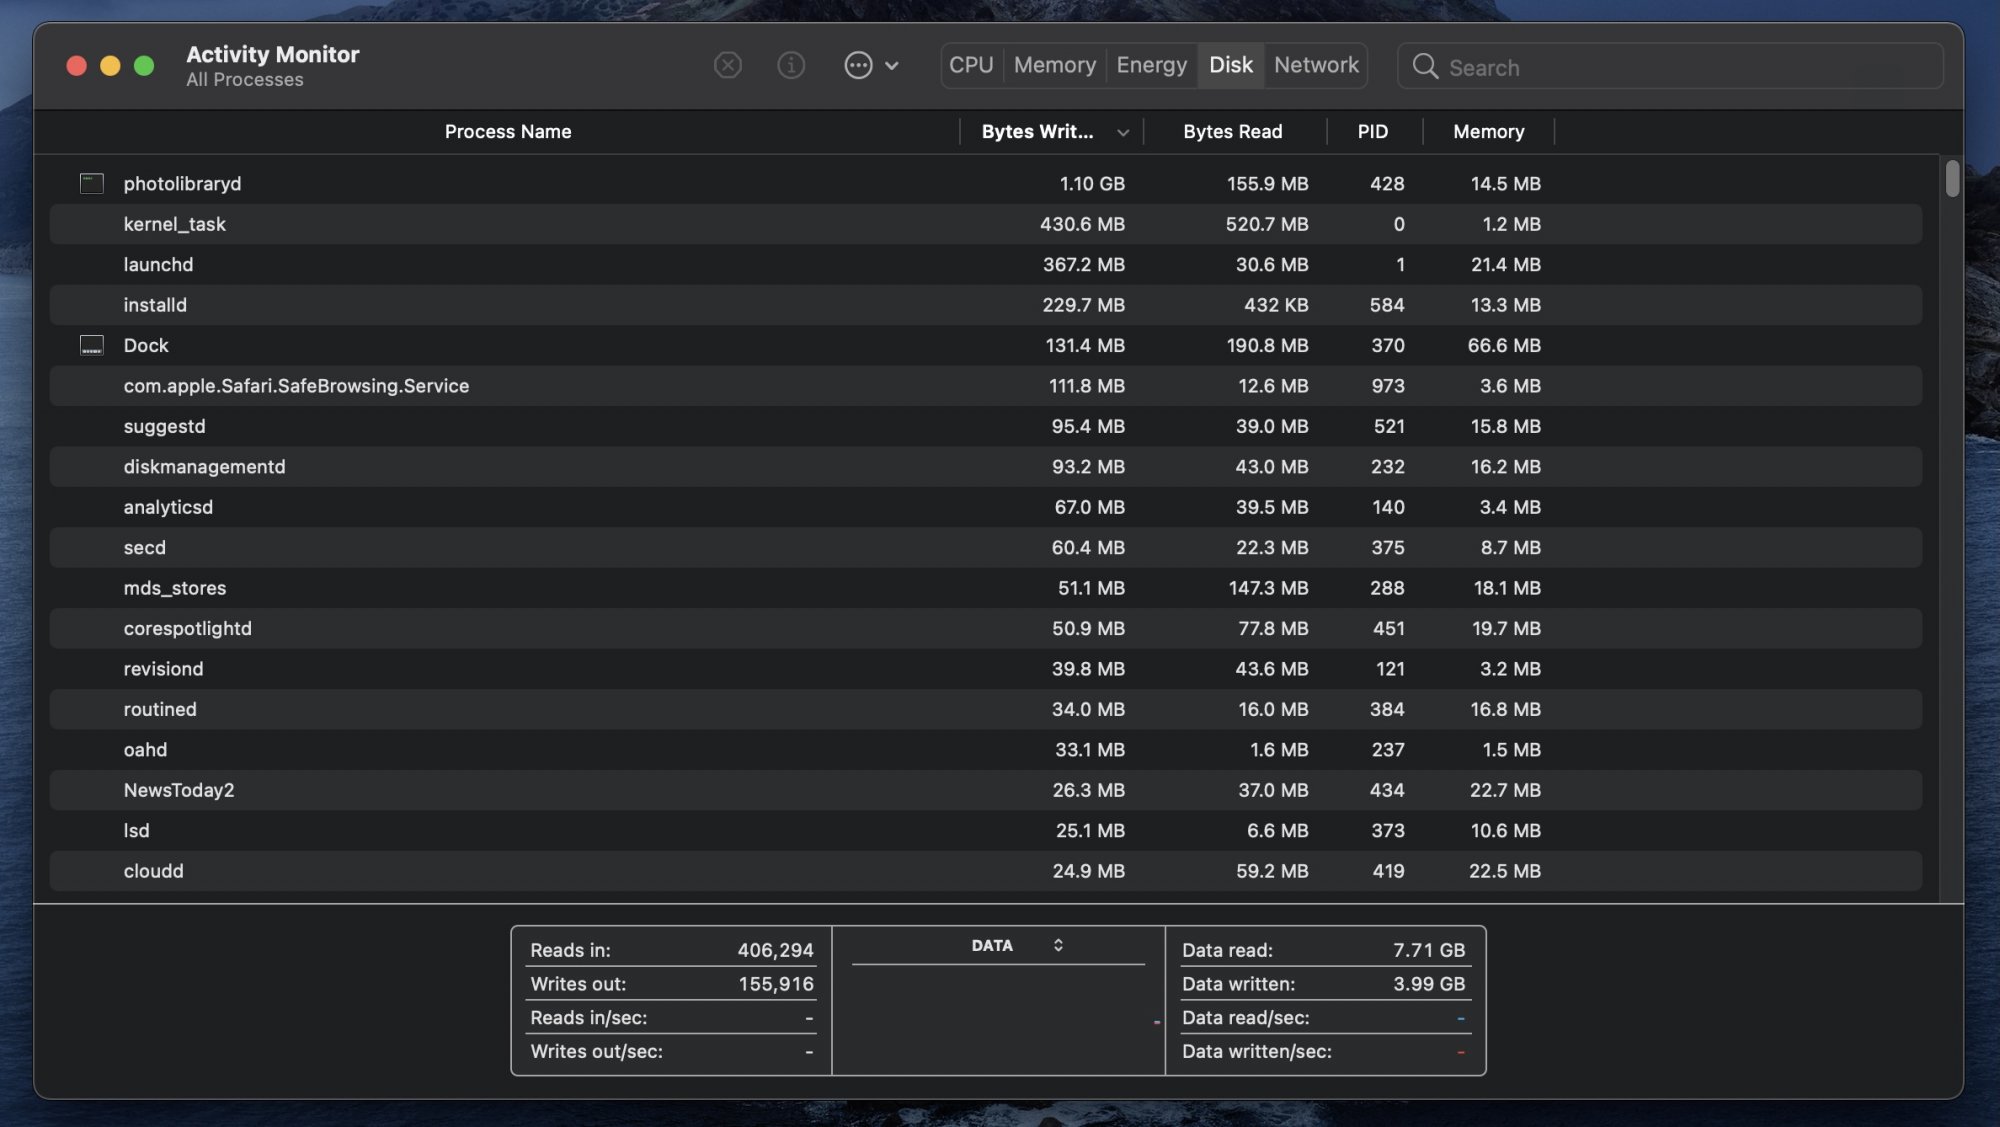This screenshot has height=1127, width=2000.
Task: Click the ellipsis more options icon
Action: pyautogui.click(x=858, y=66)
